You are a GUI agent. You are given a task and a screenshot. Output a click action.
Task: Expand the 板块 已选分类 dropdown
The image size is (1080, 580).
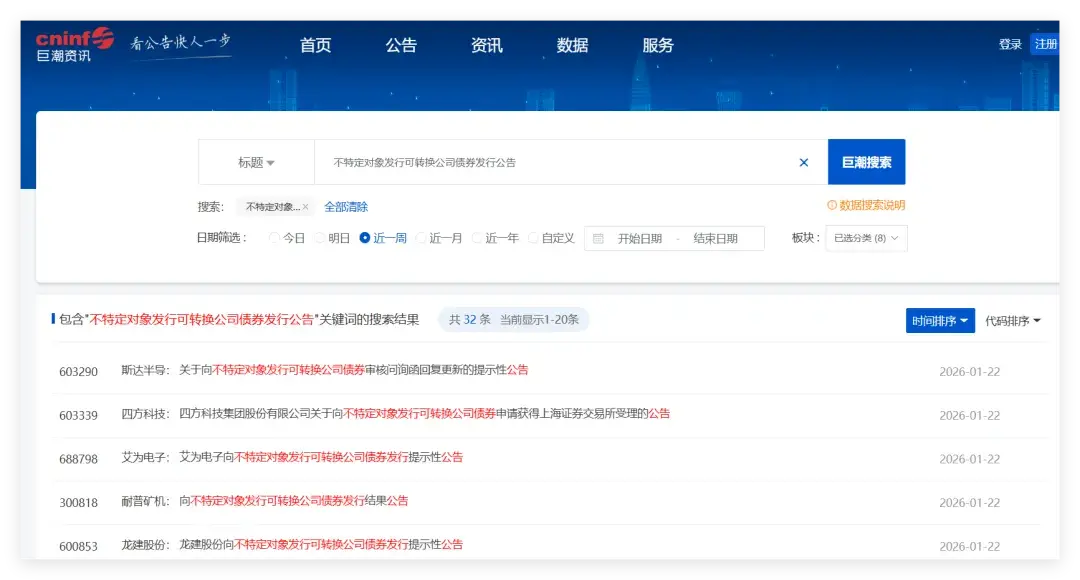pyautogui.click(x=866, y=238)
